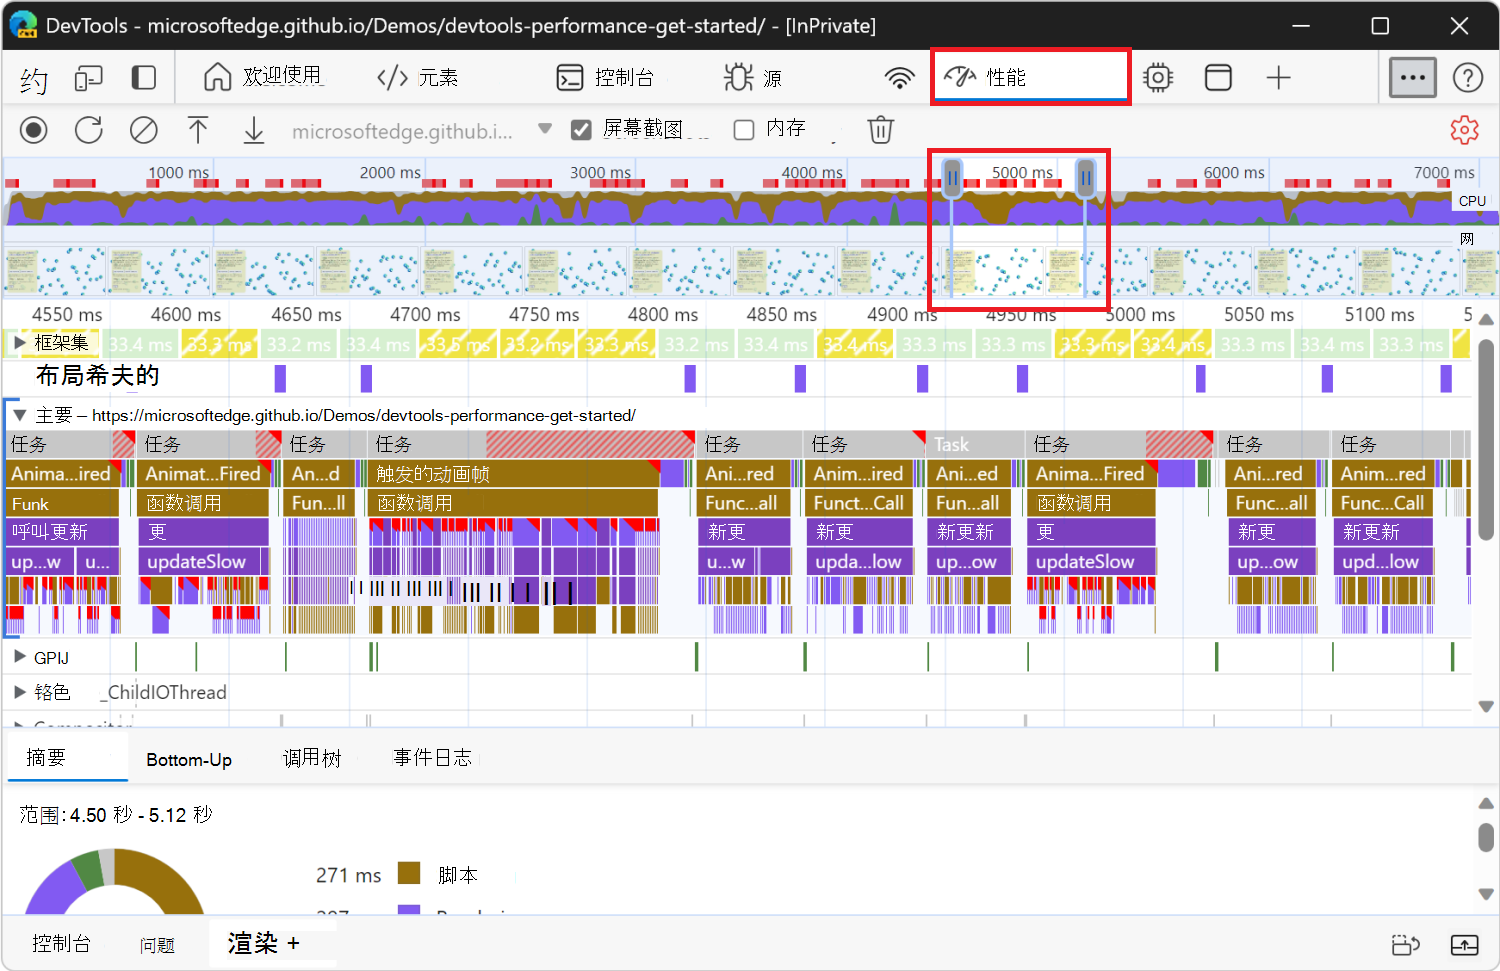This screenshot has height=971, width=1500.
Task: Select the 渲染 Rendering drawer tab
Action: tap(253, 943)
